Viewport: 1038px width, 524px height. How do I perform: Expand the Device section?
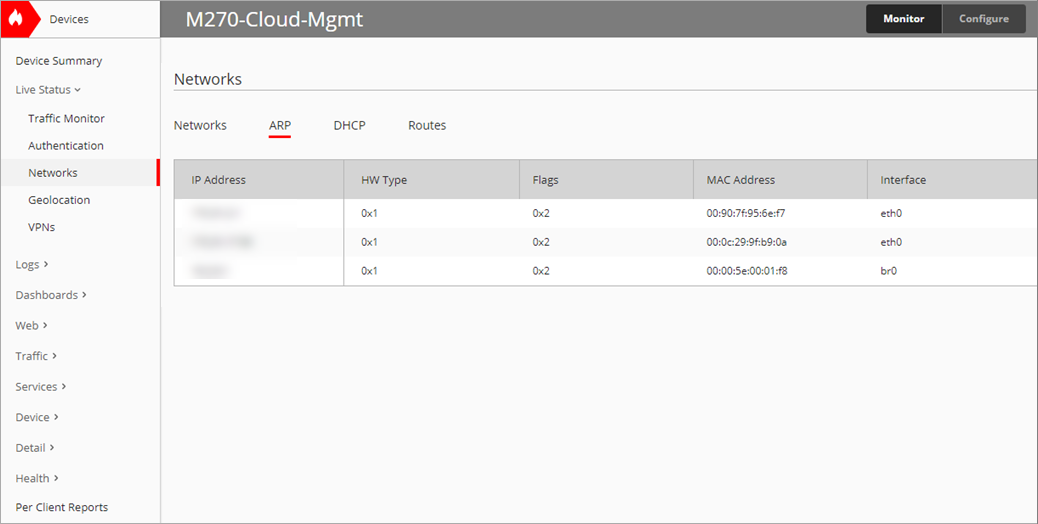[37, 417]
